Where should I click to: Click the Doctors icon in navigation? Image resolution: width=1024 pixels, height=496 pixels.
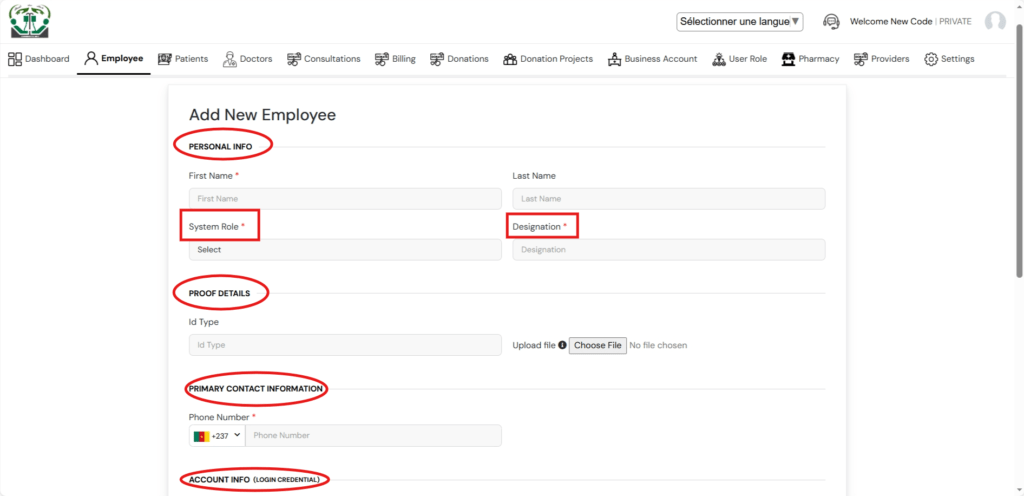pyautogui.click(x=229, y=59)
